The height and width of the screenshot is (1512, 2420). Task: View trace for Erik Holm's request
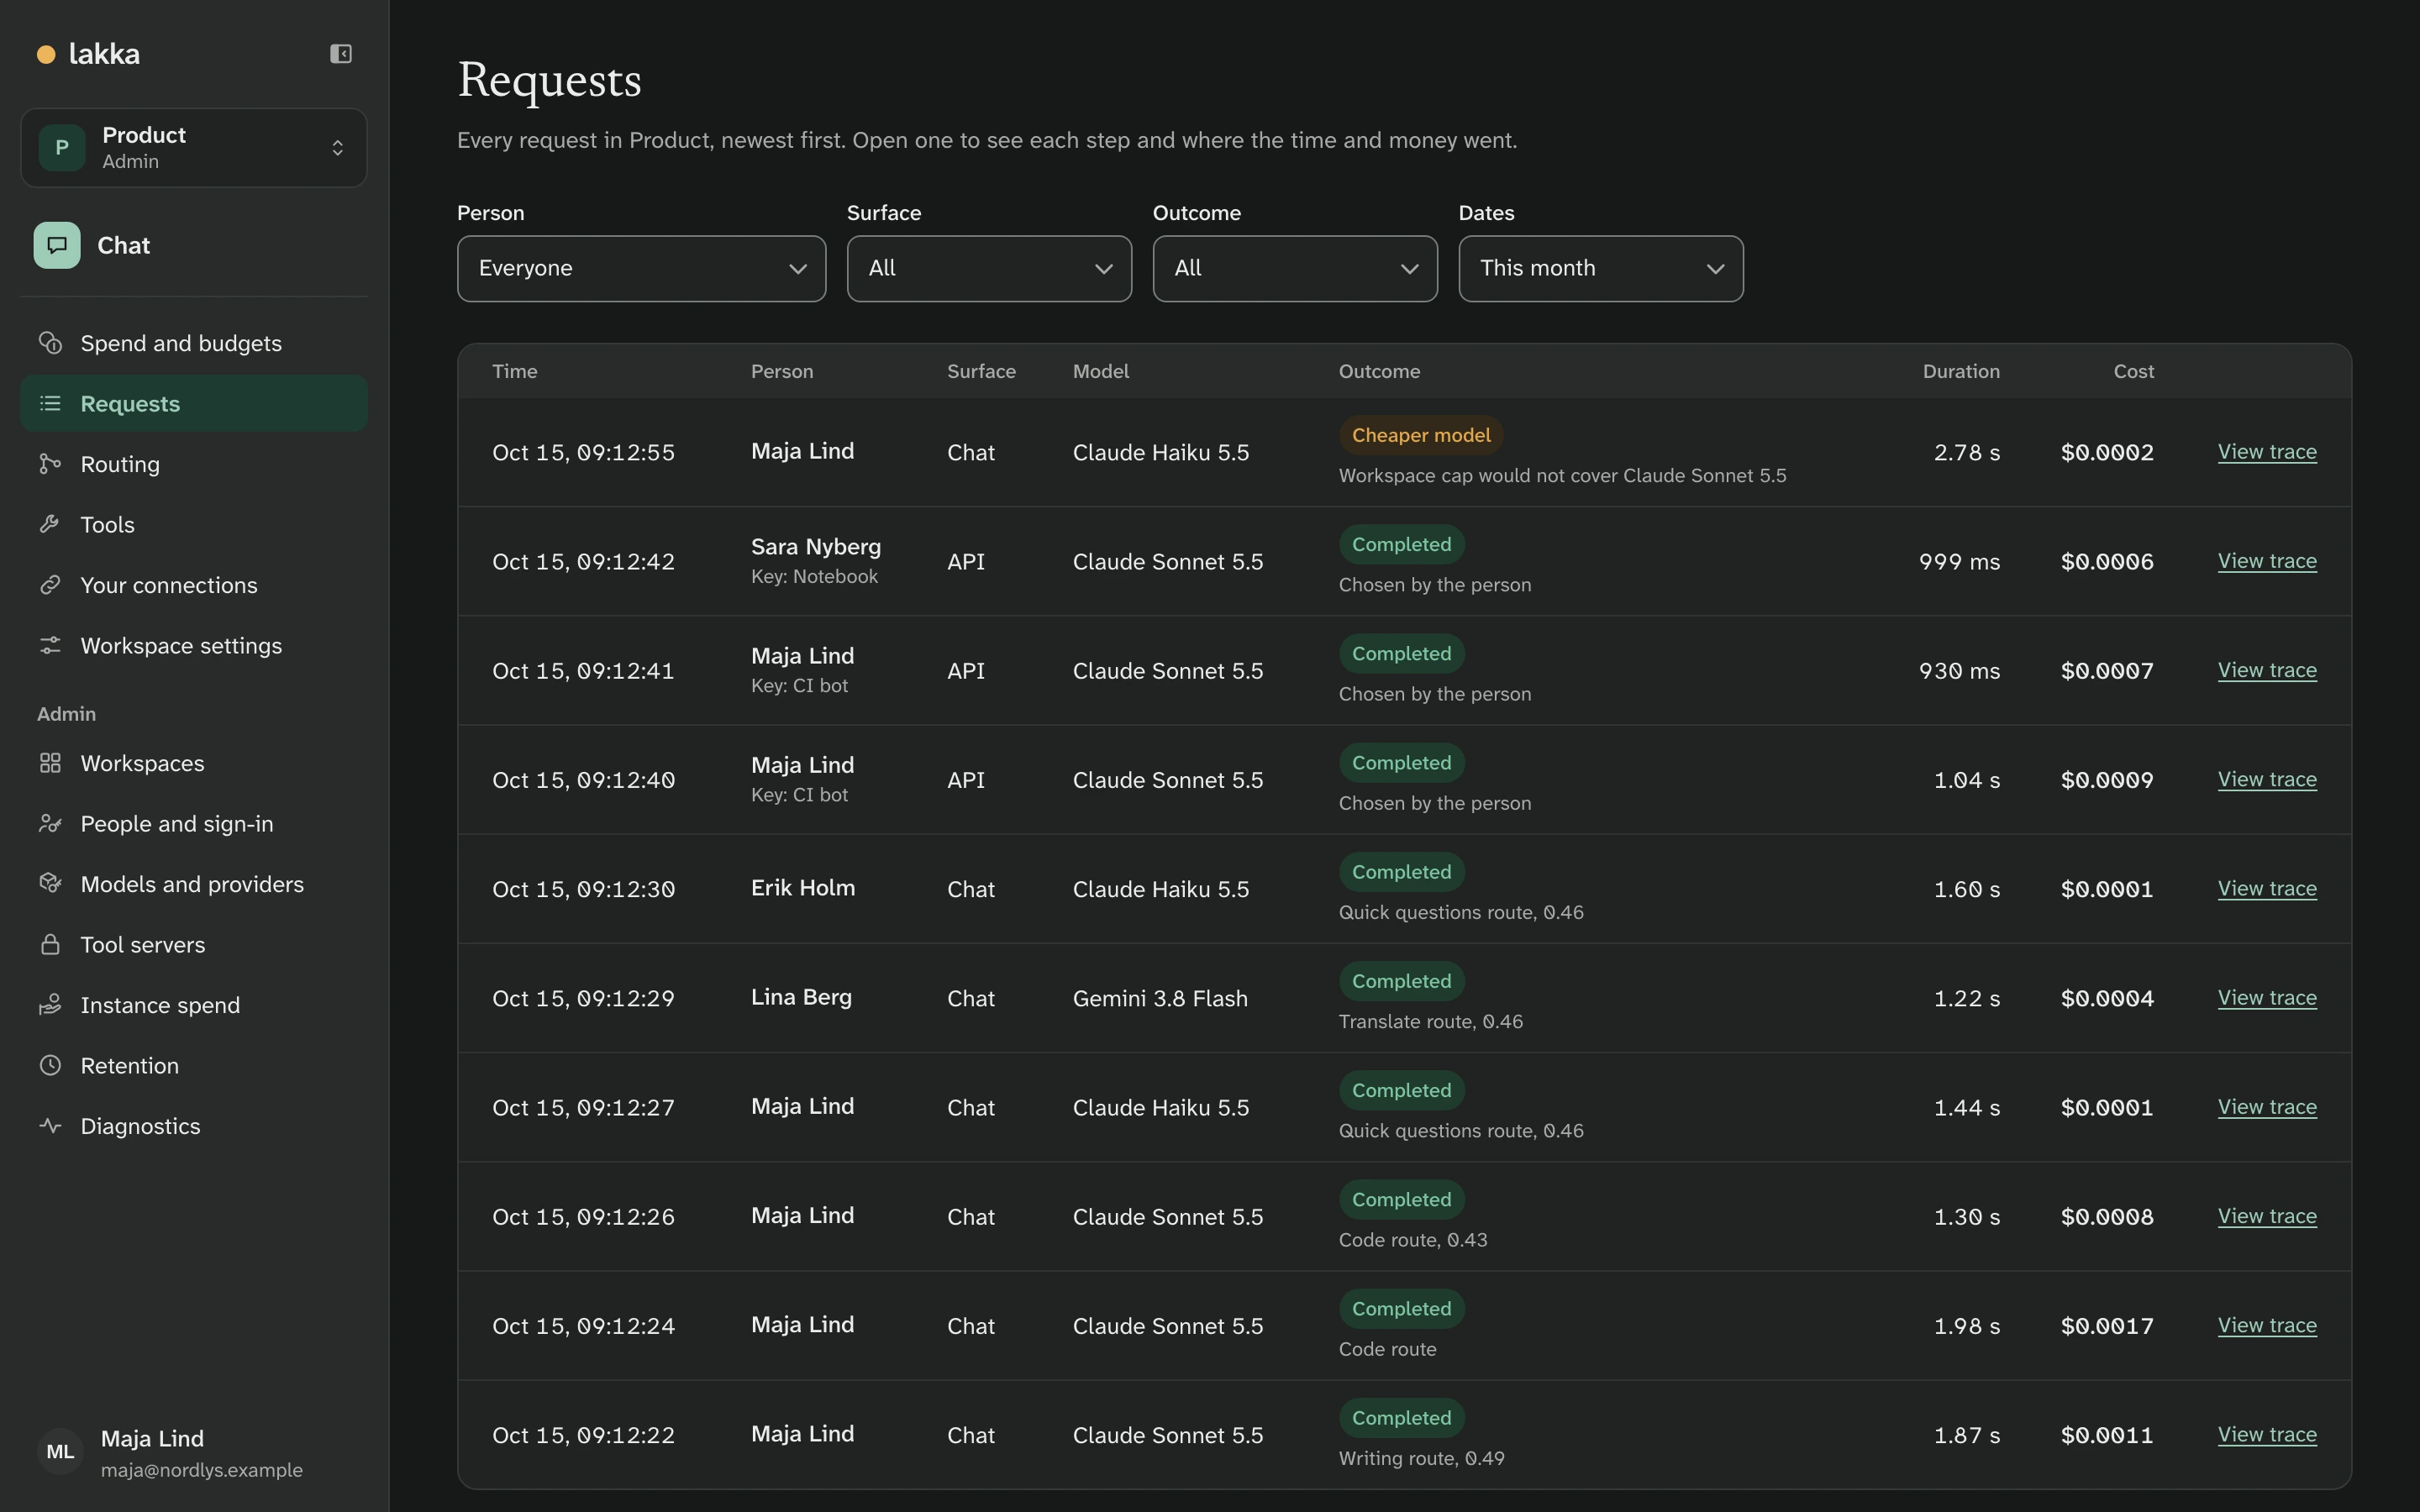point(2267,889)
